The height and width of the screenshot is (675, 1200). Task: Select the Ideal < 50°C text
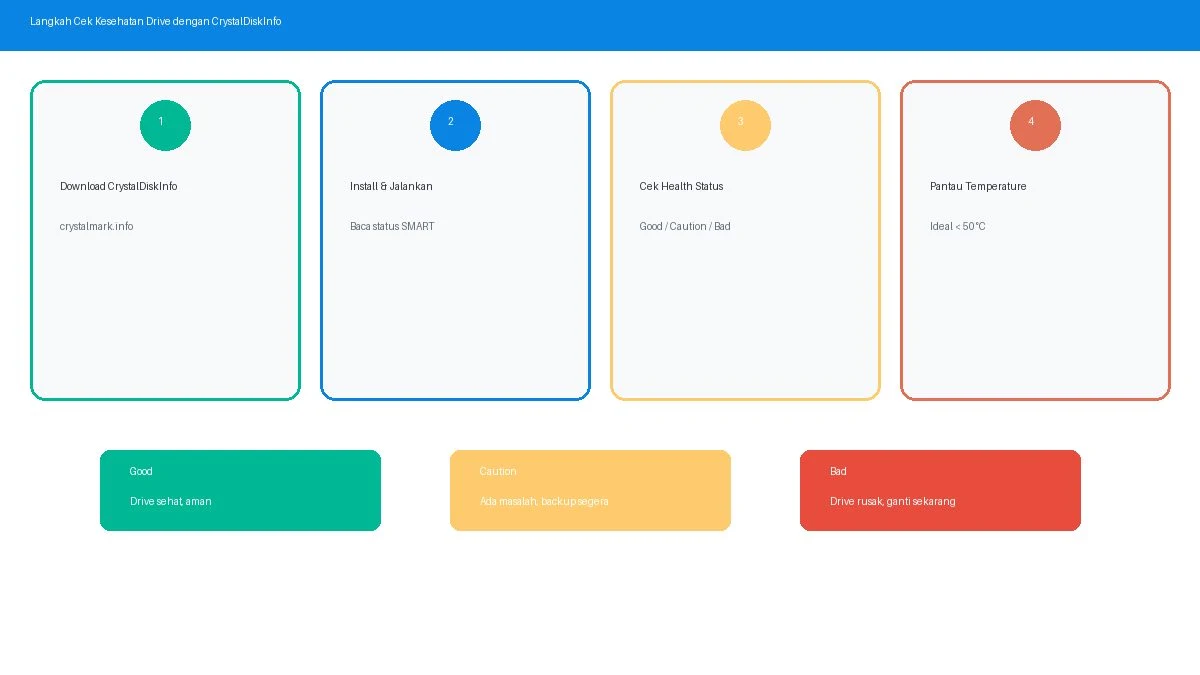pyautogui.click(x=958, y=227)
